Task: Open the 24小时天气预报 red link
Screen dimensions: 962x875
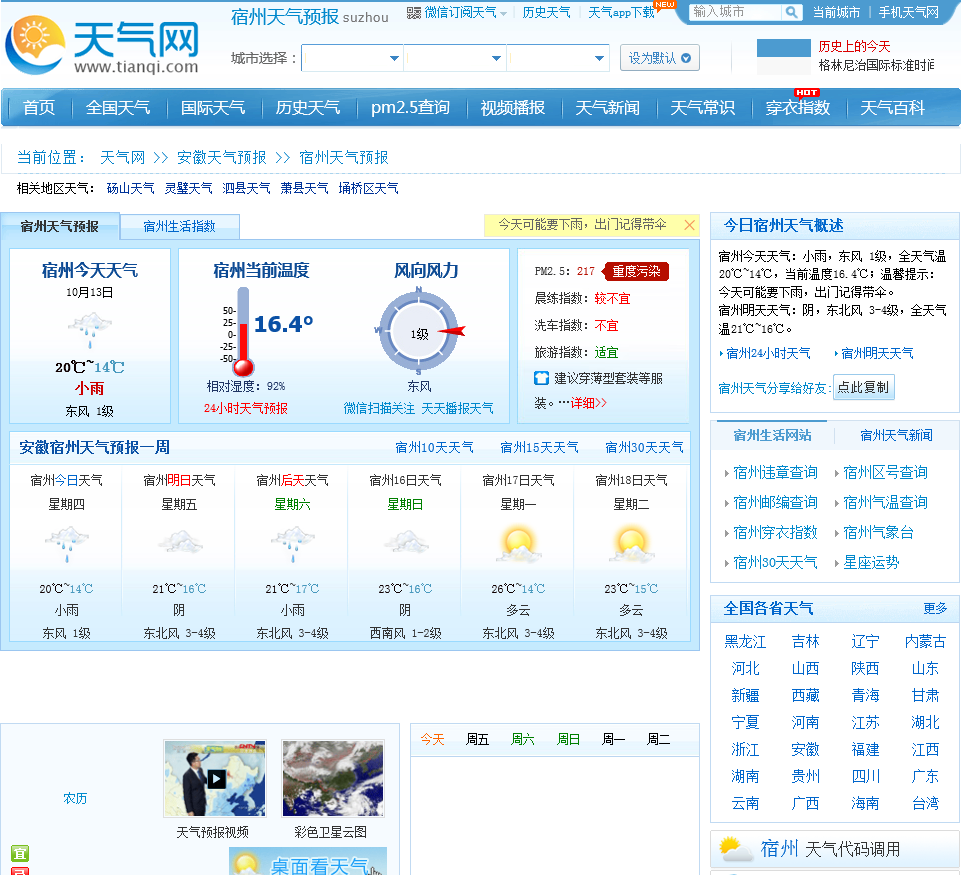Action: [x=245, y=409]
